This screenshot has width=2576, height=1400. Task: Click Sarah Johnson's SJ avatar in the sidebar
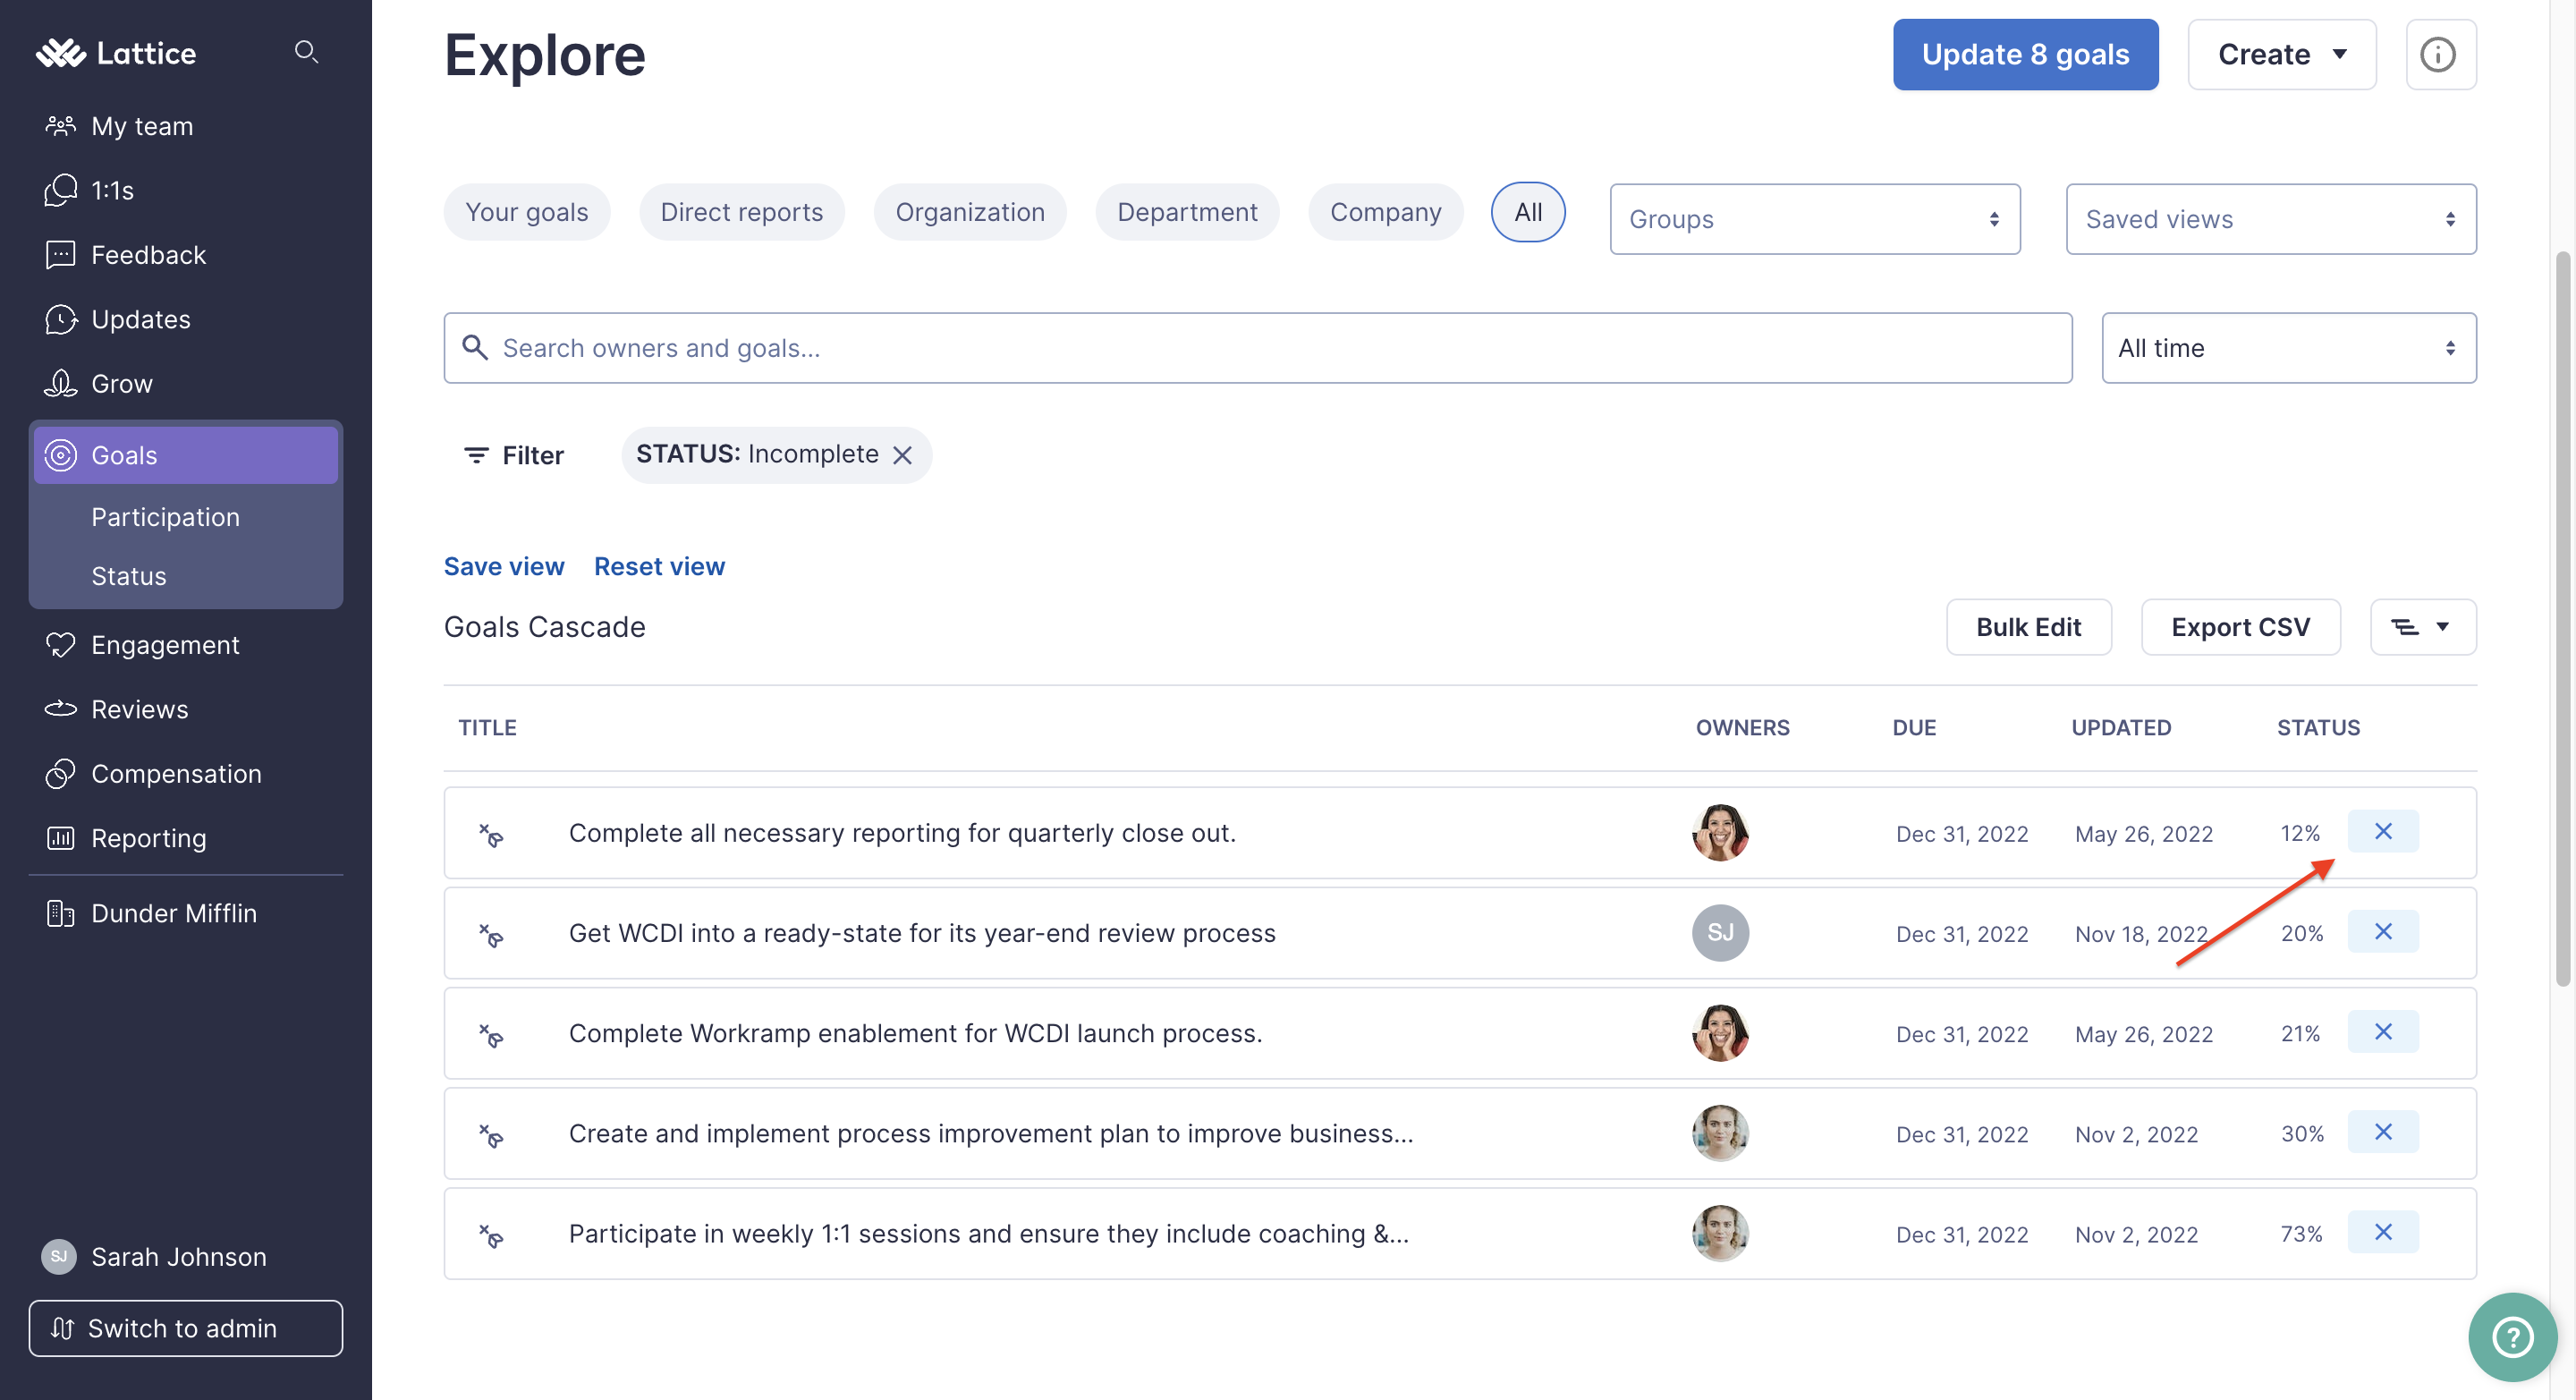[x=59, y=1257]
